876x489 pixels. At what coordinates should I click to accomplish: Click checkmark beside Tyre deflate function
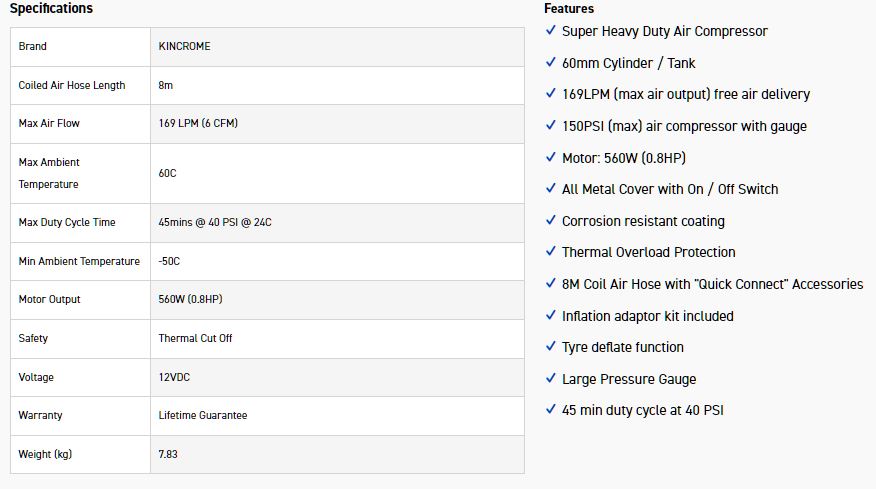(551, 347)
